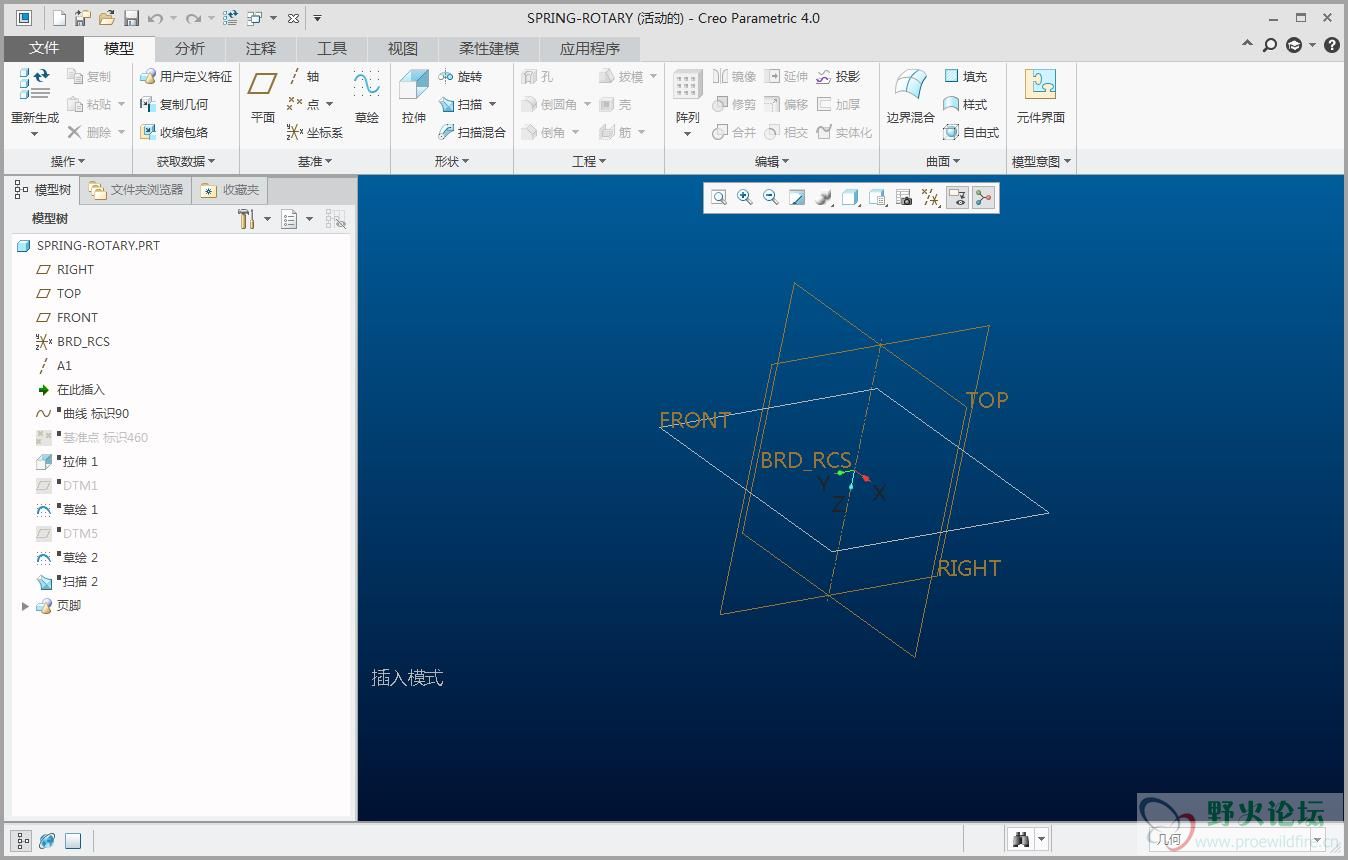Open the 文件 (File) menu
The image size is (1348, 860).
point(44,48)
